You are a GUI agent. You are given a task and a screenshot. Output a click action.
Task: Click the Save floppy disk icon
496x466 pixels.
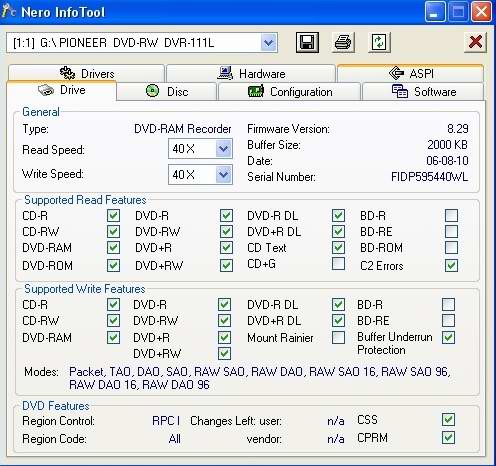(x=307, y=42)
